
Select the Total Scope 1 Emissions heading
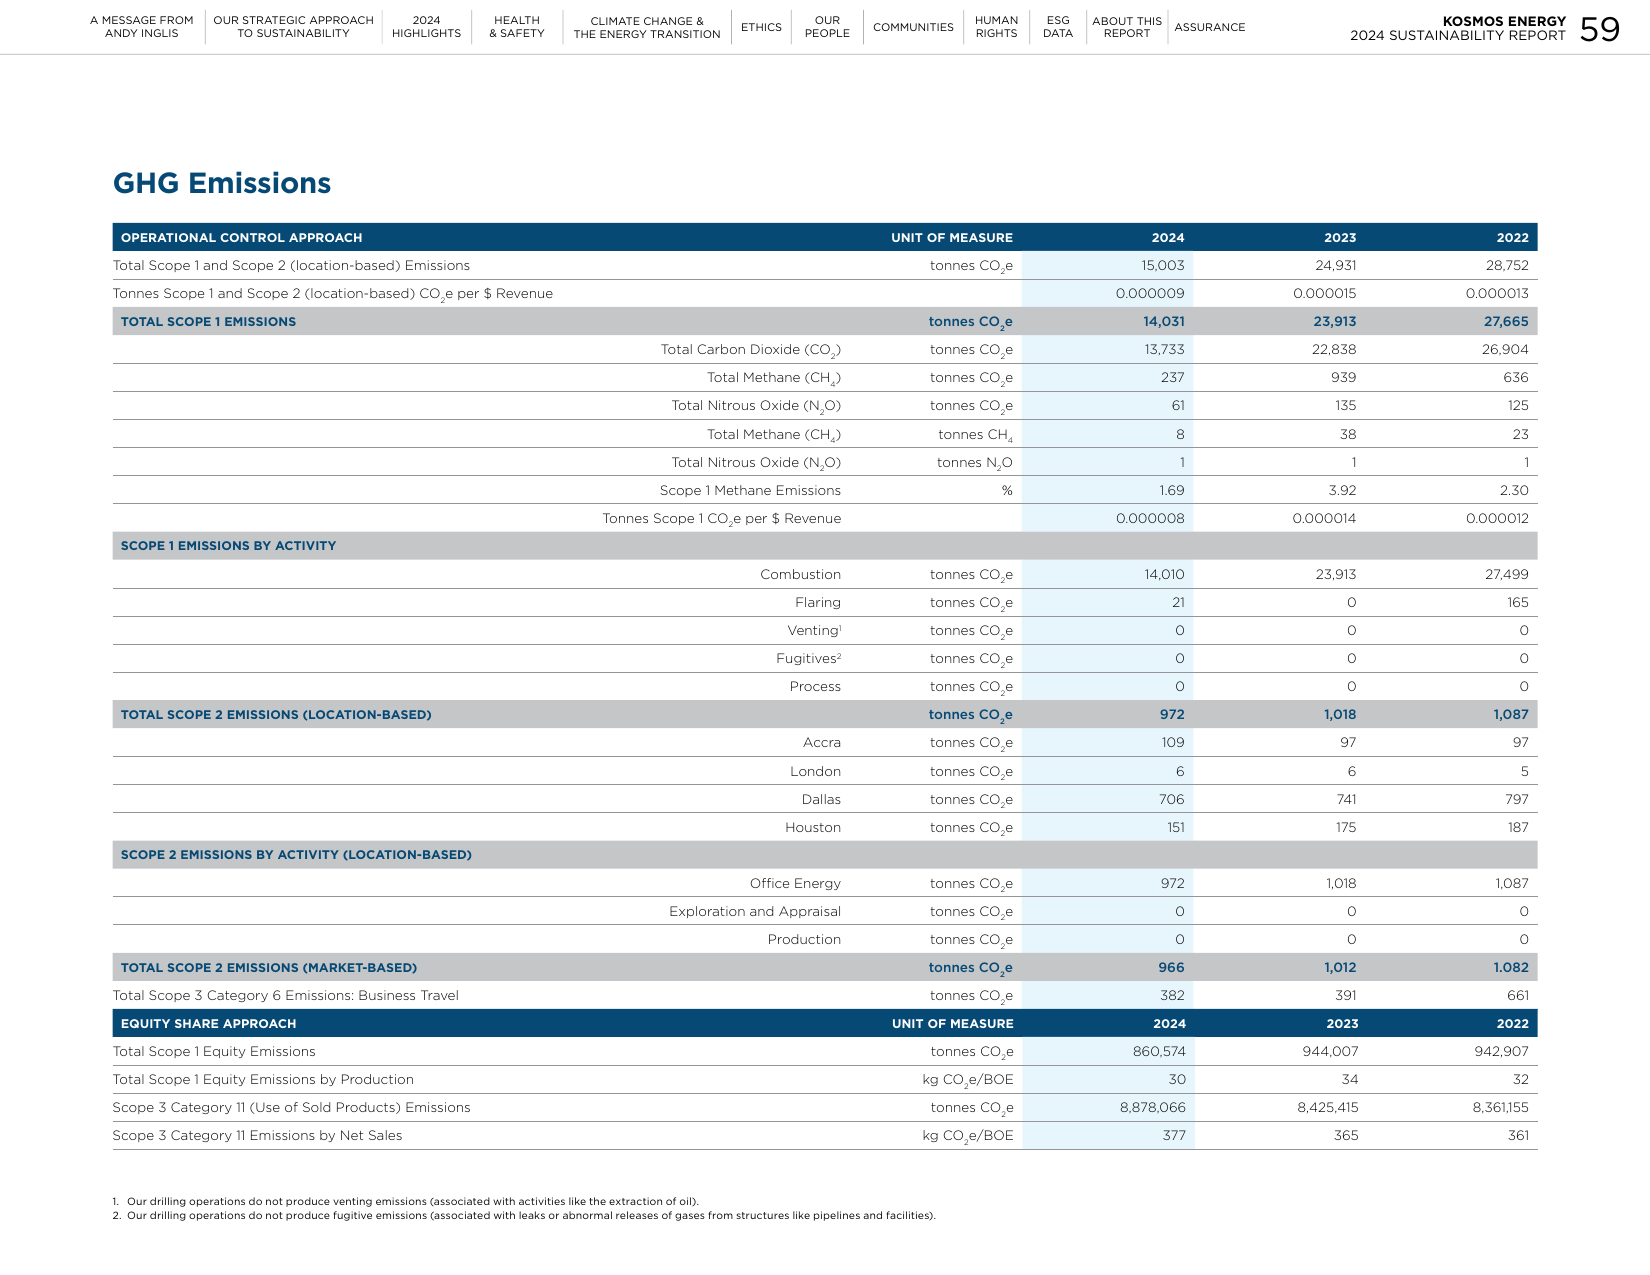click(x=208, y=322)
